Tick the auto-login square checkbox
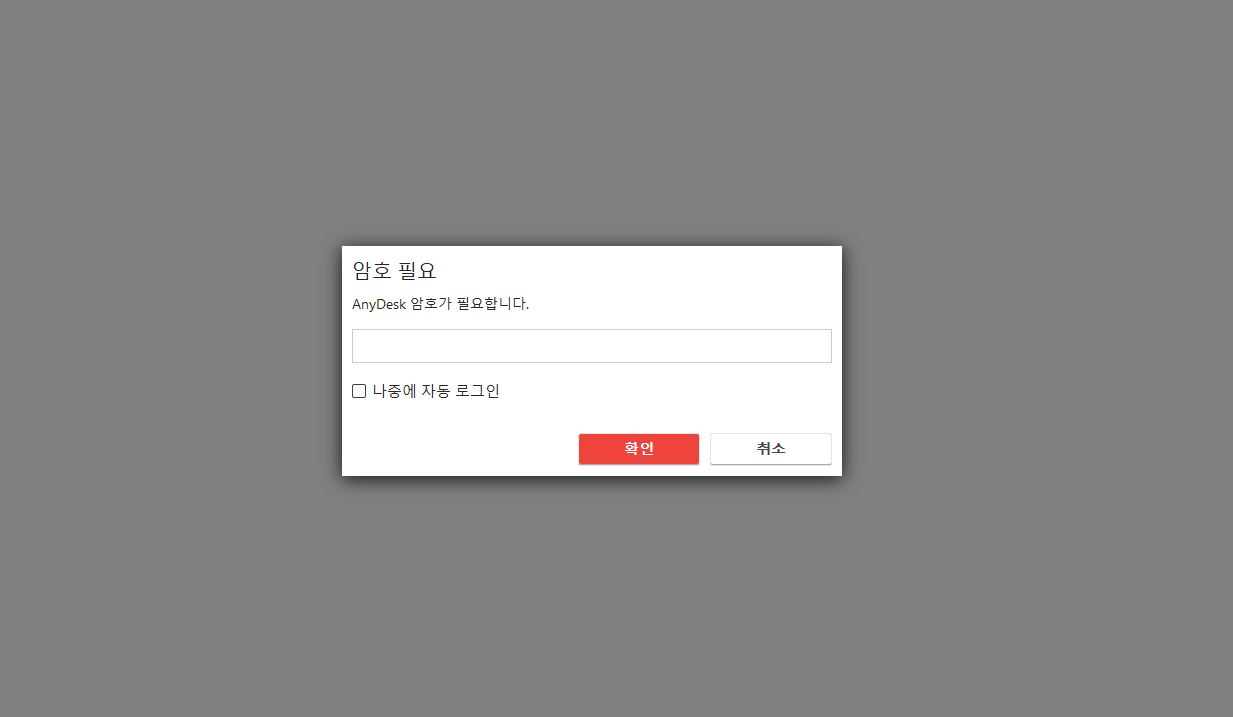The image size is (1233, 717). (359, 391)
